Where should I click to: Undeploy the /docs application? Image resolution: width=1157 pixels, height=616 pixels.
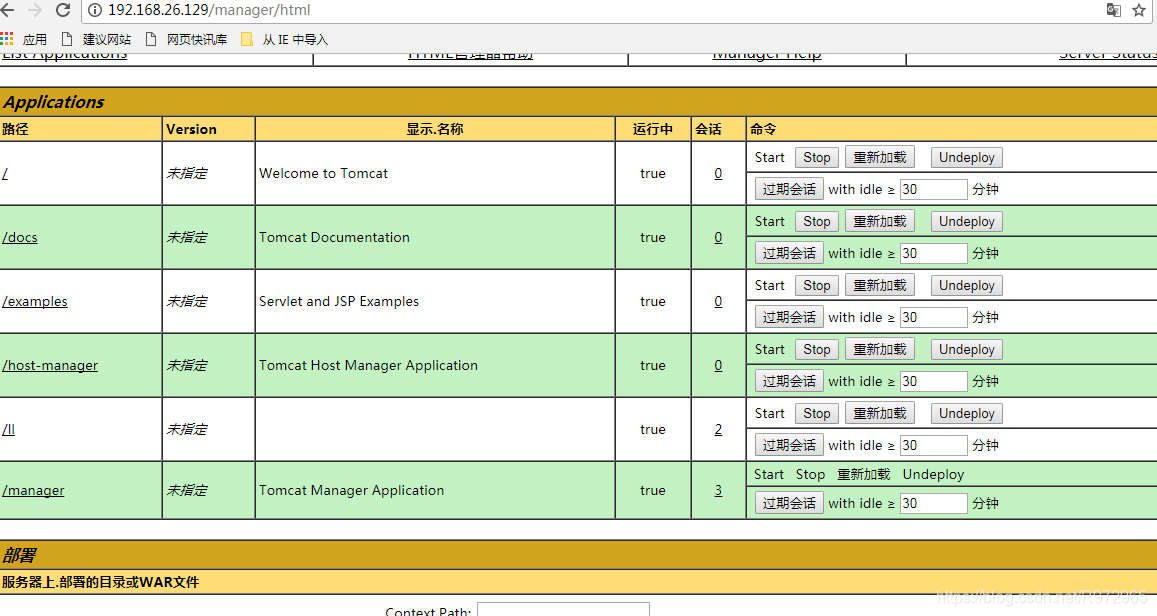pyautogui.click(x=967, y=221)
